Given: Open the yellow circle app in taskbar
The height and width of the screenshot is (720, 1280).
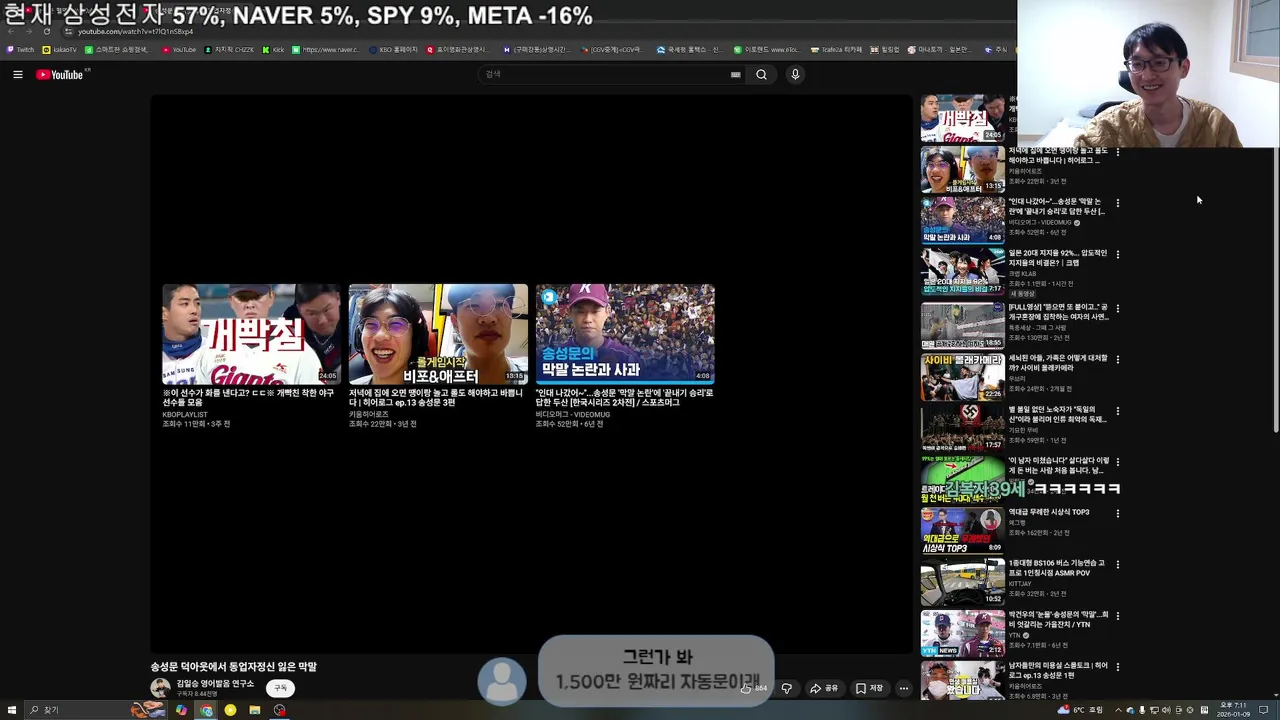Looking at the screenshot, I should coord(230,710).
